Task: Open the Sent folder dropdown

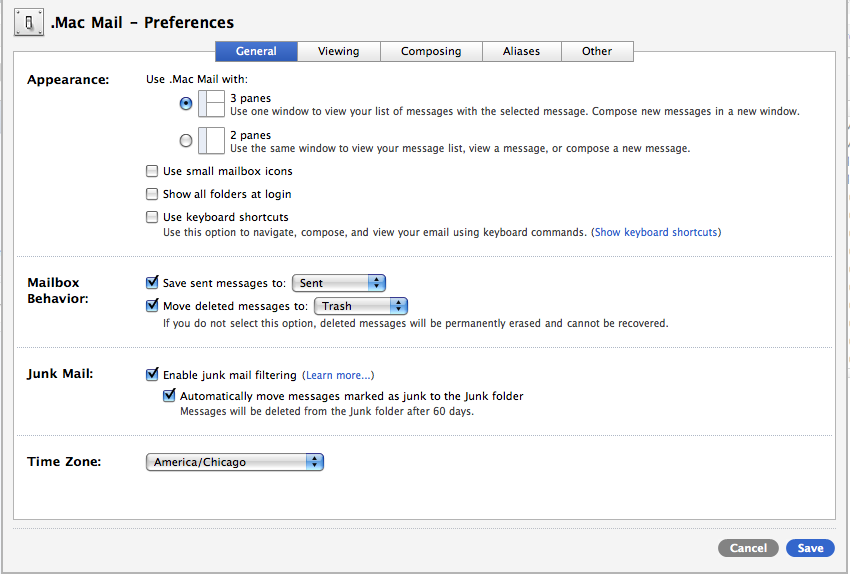Action: (339, 283)
